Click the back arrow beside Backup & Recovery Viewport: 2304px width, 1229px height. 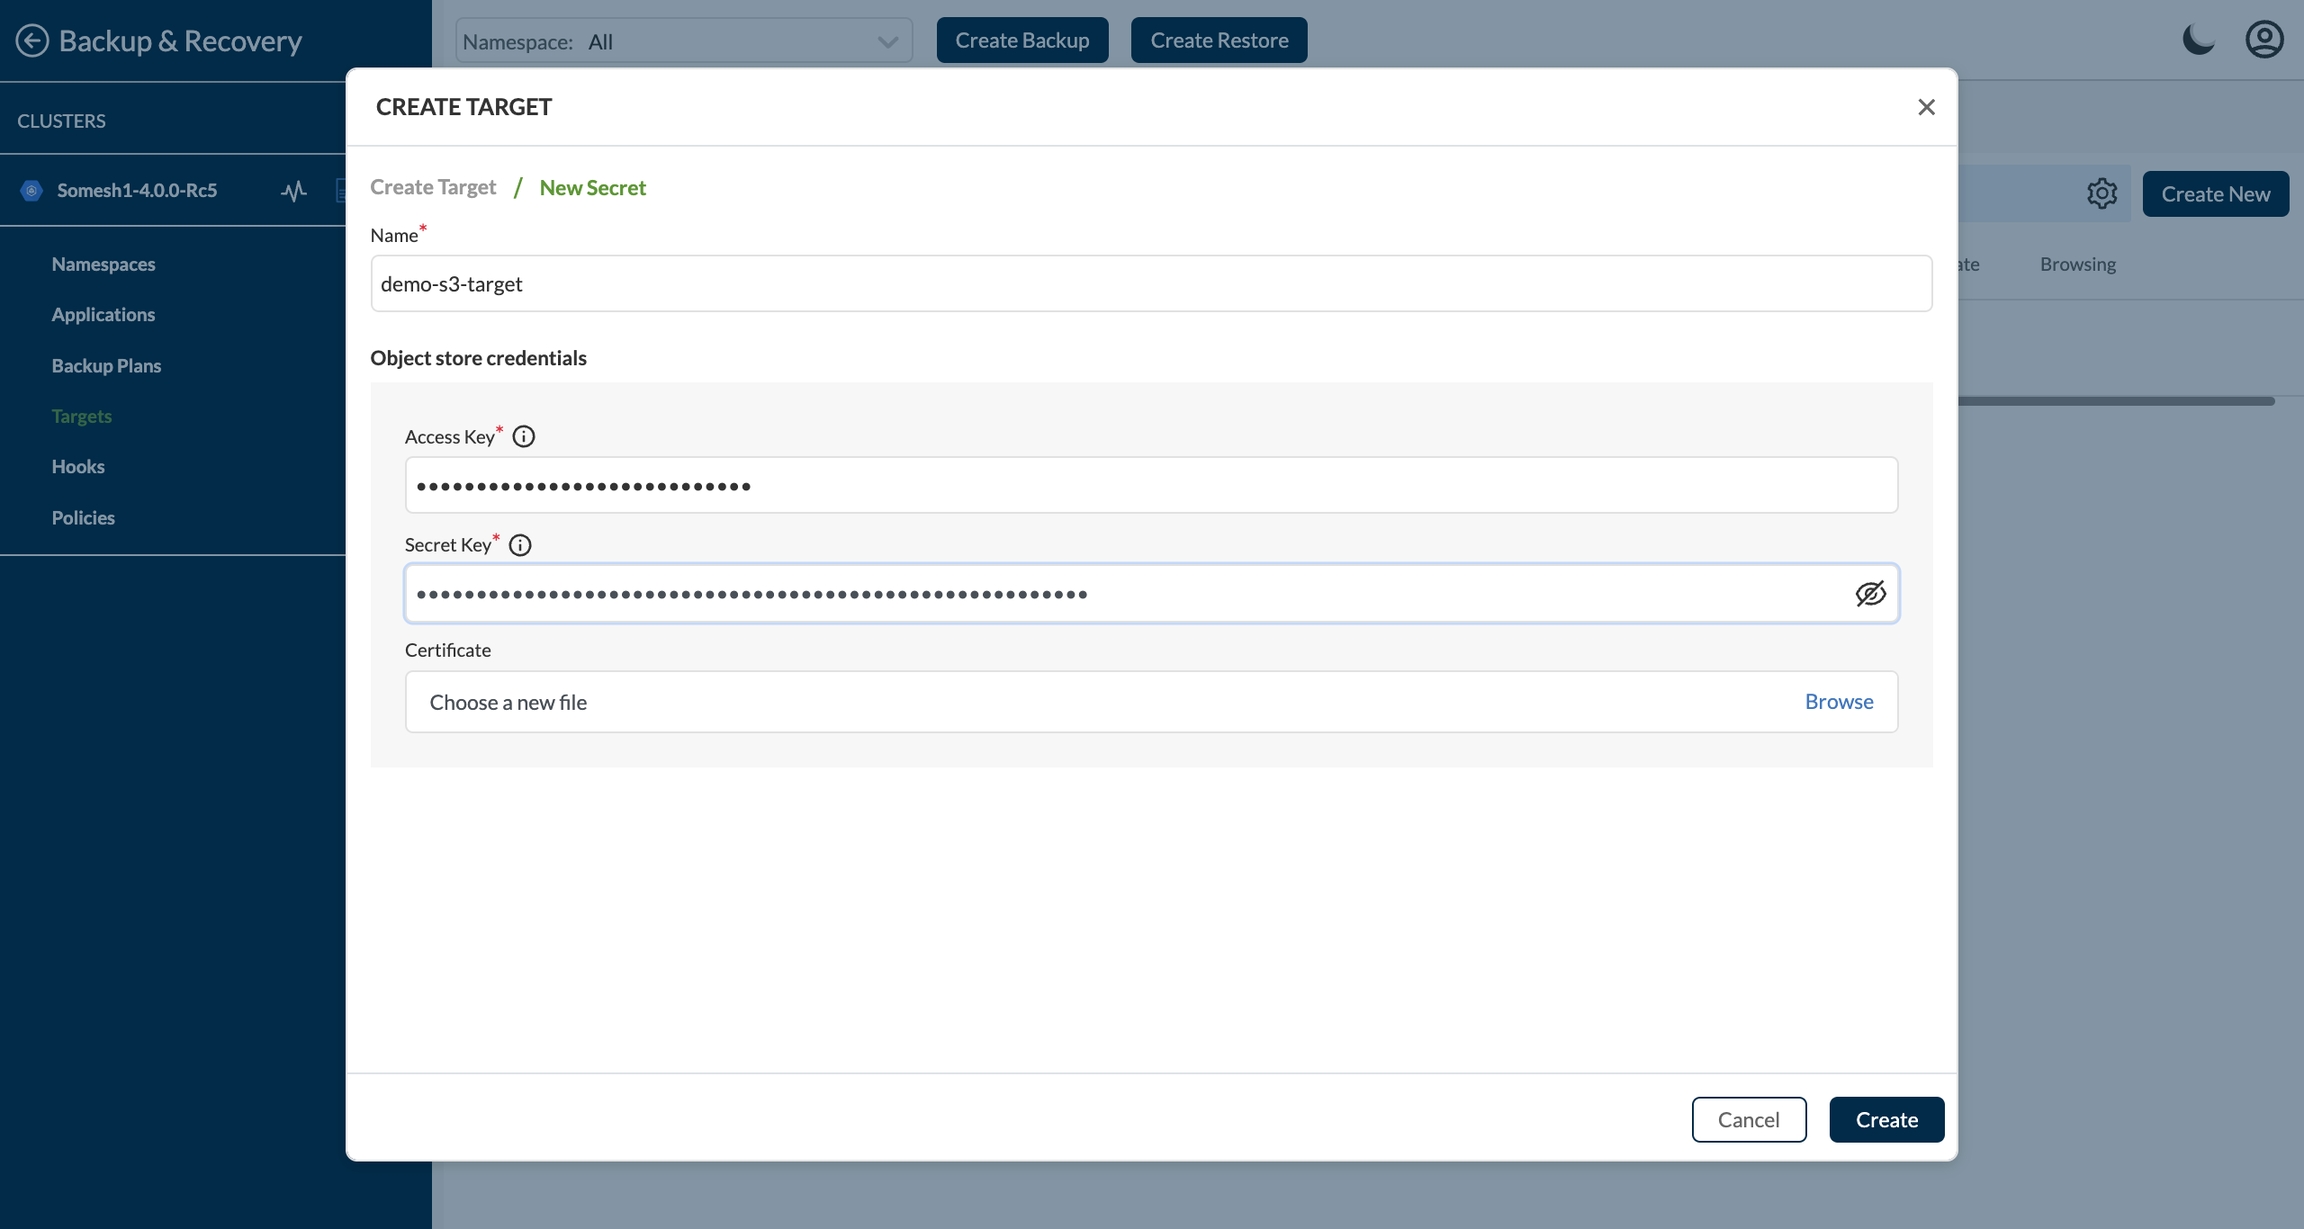point(32,40)
